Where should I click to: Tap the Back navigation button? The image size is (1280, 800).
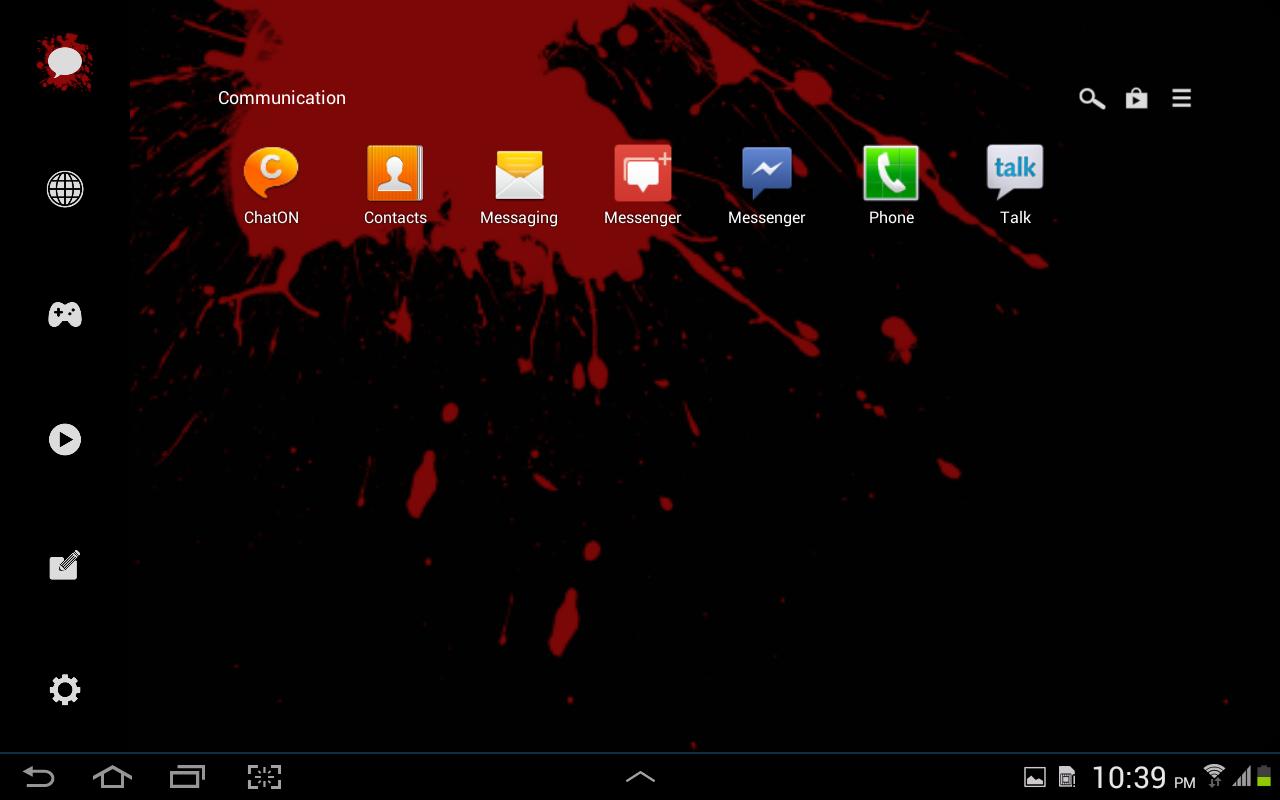point(39,777)
